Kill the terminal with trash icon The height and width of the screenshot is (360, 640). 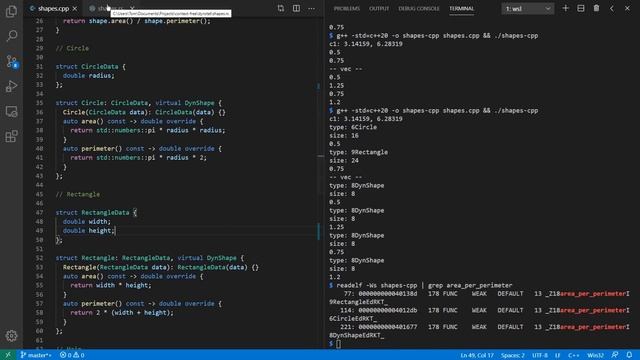click(x=596, y=8)
